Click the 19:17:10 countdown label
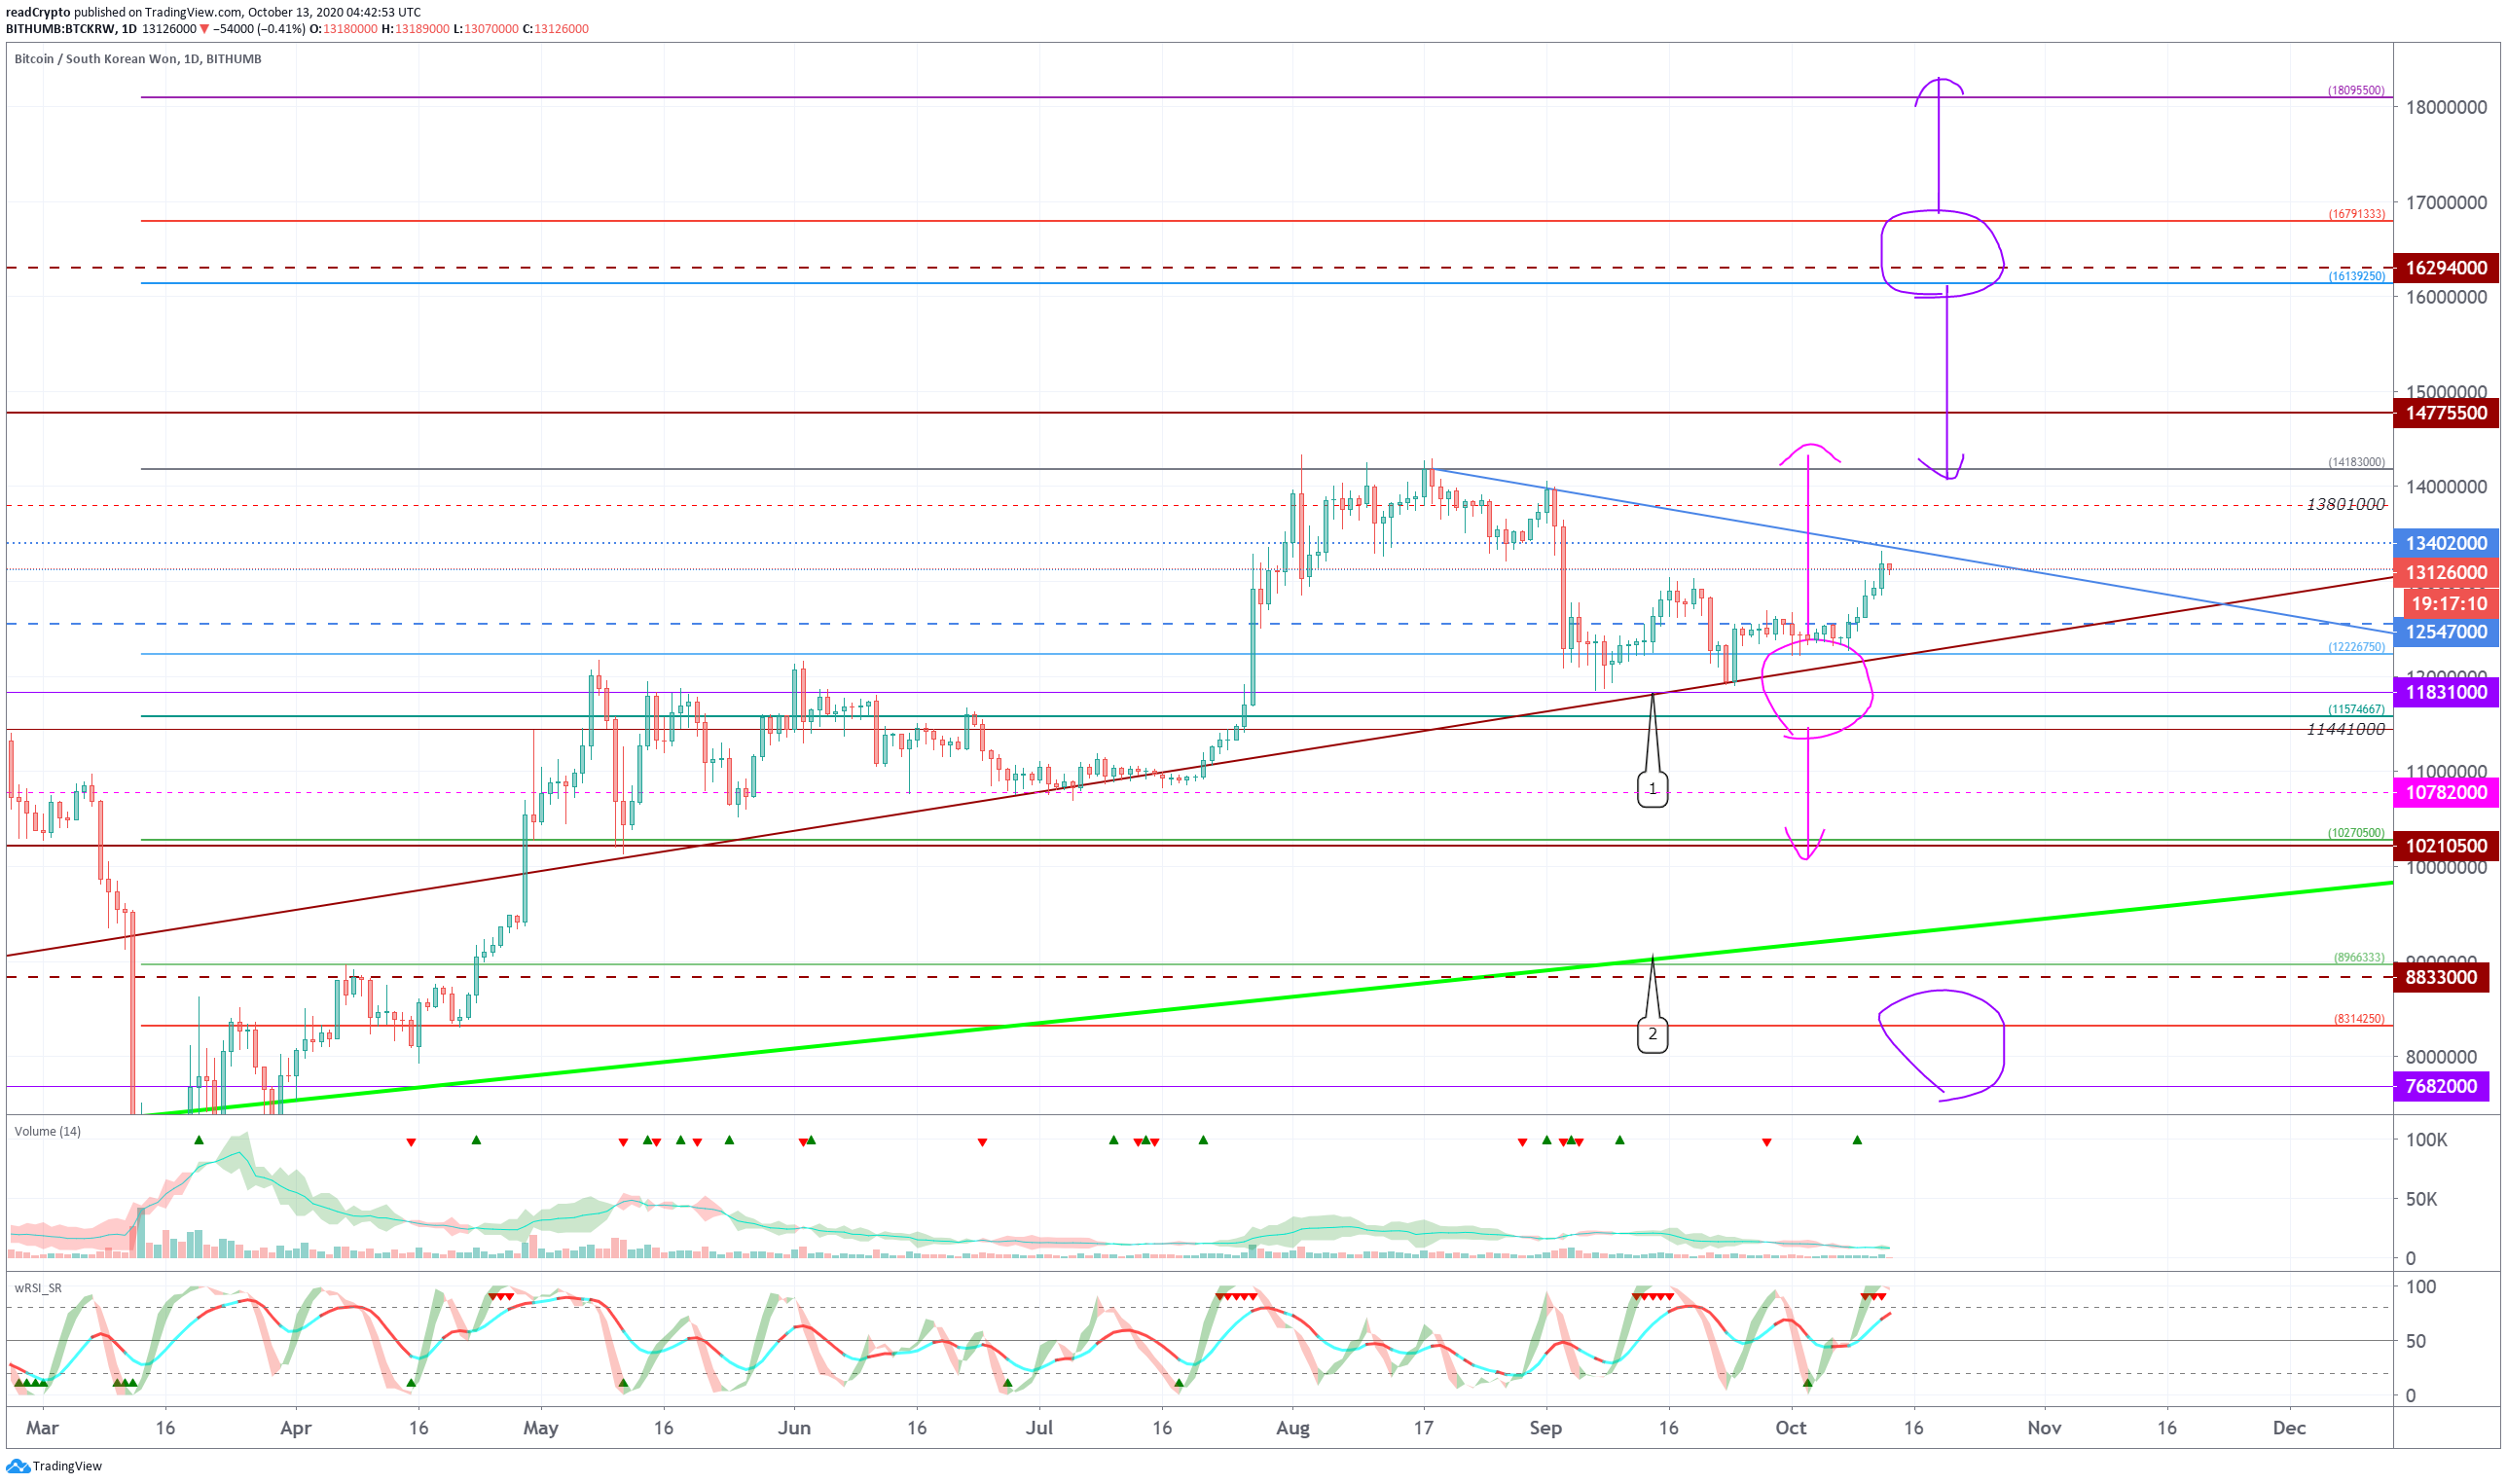This screenshot has width=2507, height=1484. point(2449,603)
